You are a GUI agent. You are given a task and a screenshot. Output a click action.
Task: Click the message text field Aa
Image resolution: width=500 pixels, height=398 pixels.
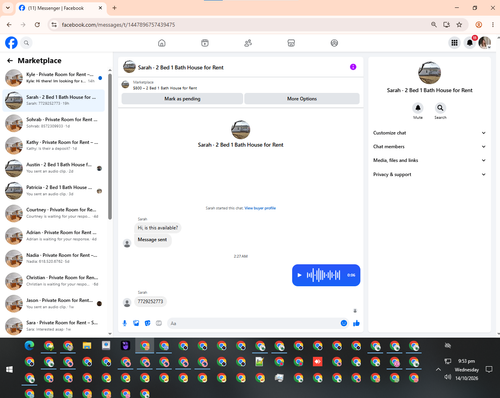click(253, 323)
